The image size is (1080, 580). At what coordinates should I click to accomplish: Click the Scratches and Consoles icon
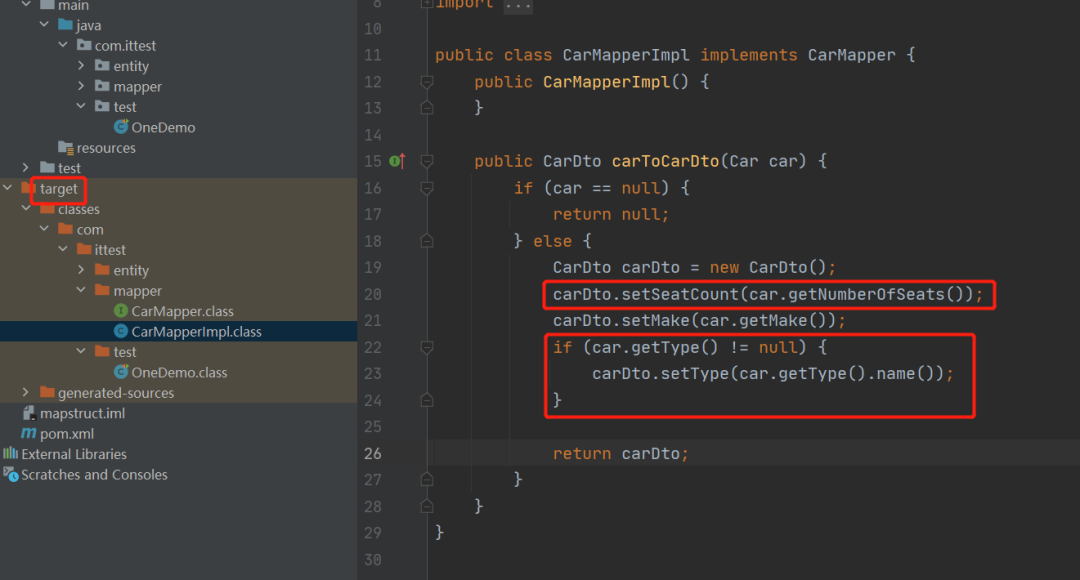click(10, 474)
